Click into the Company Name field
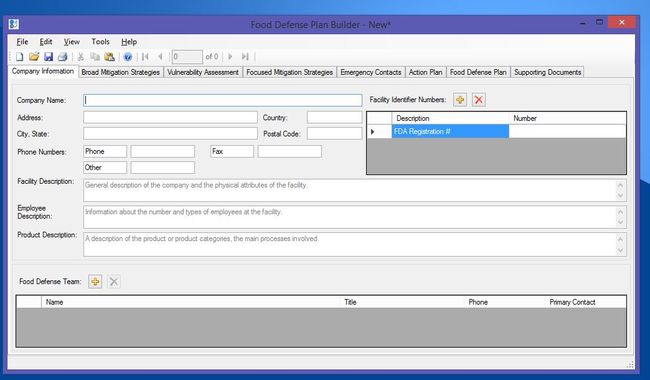Screen dimensions: 650x380 (223, 100)
